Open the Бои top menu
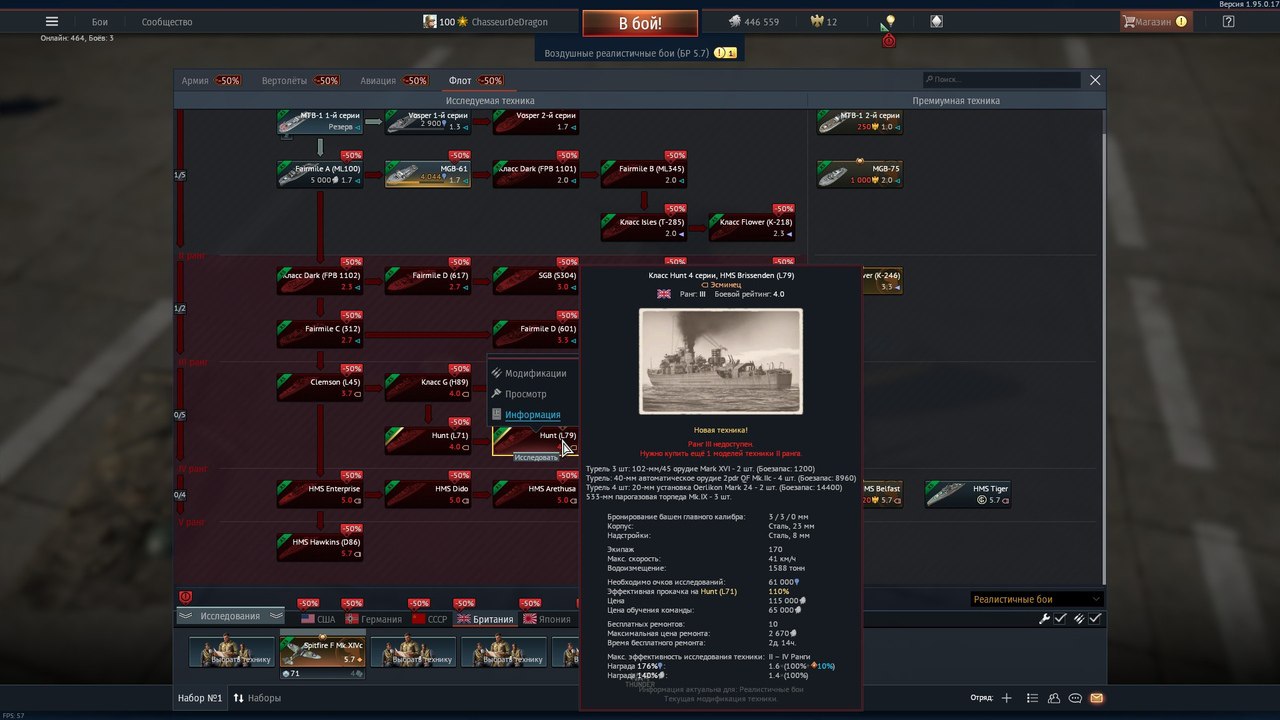This screenshot has width=1280, height=720. (x=100, y=21)
